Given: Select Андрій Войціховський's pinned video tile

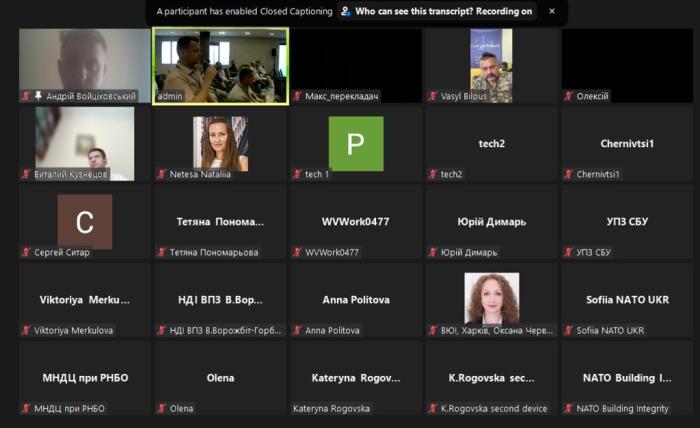Looking at the screenshot, I should [x=84, y=65].
